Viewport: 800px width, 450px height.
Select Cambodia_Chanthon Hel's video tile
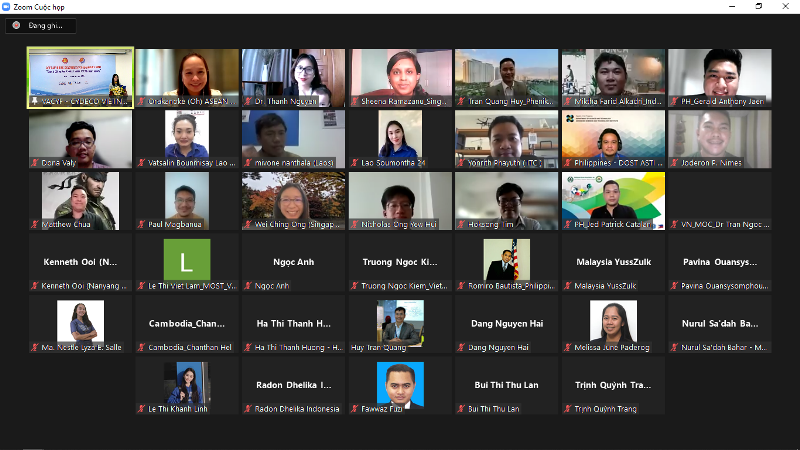187,324
